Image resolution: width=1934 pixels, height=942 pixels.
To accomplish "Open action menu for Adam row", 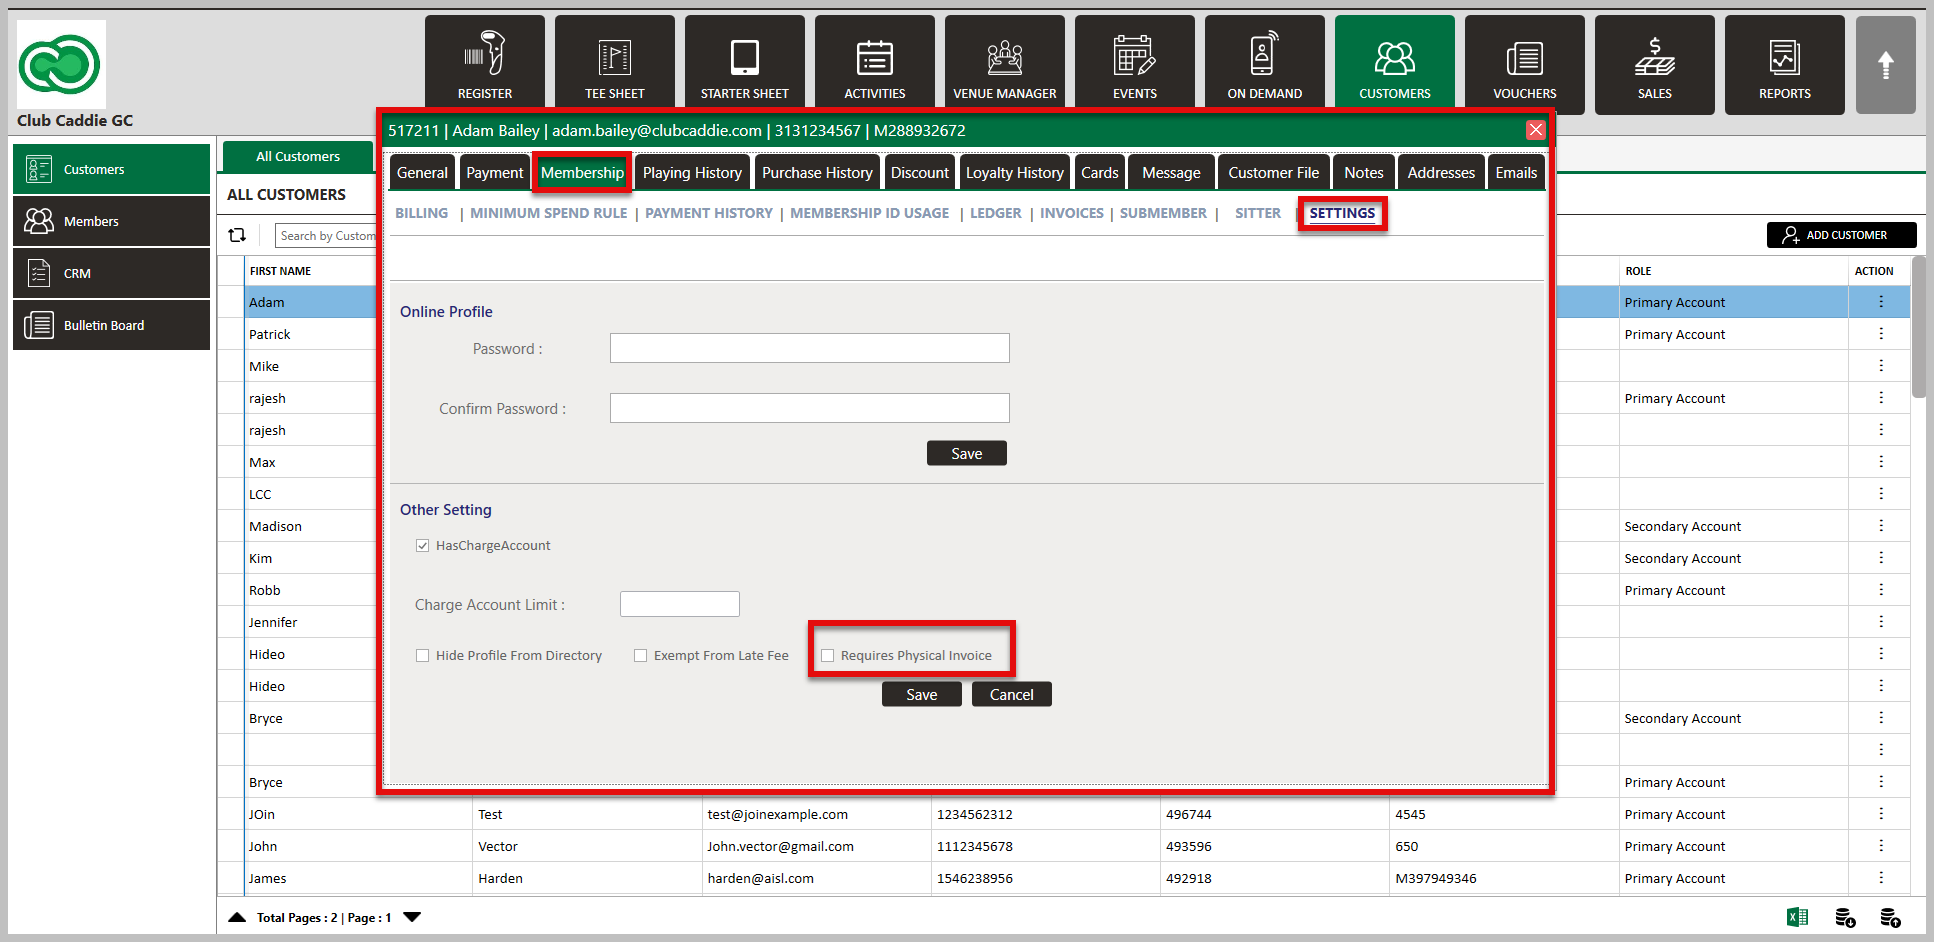I will pos(1881,302).
